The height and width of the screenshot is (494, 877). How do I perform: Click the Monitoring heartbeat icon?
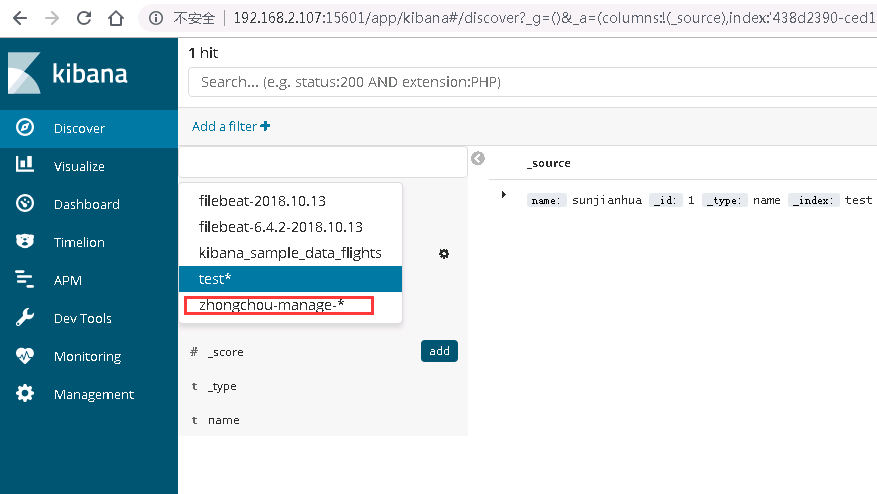coord(25,355)
